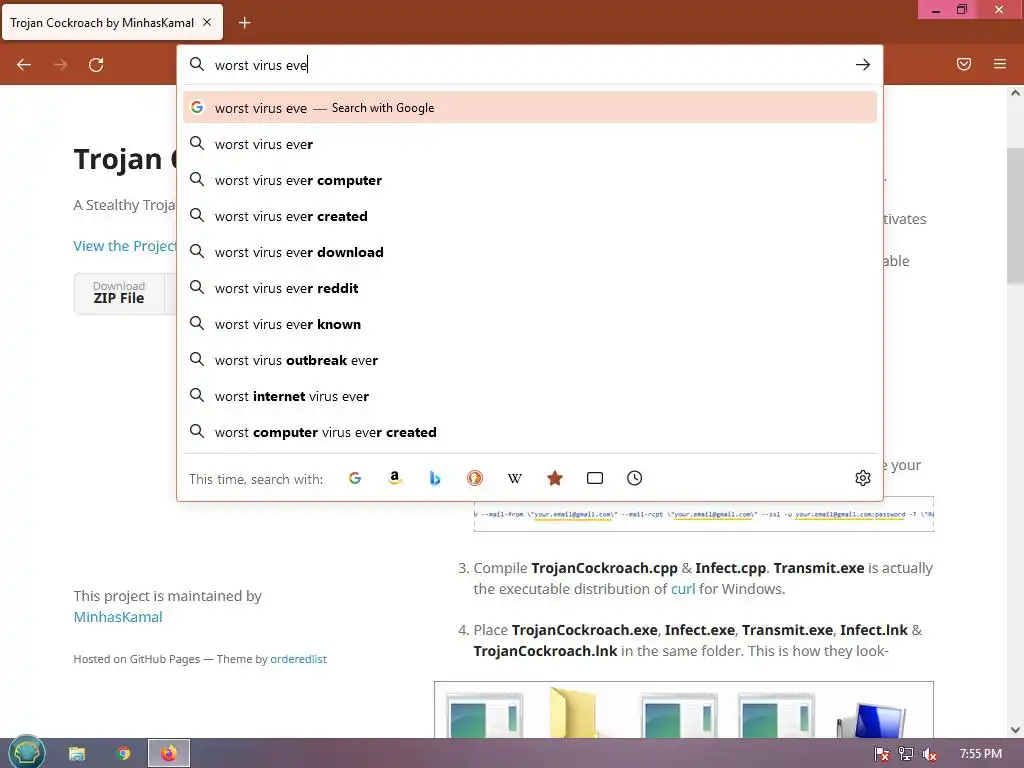Click the Action Center flag tray icon
This screenshot has height=768, width=1024.
(x=882, y=754)
